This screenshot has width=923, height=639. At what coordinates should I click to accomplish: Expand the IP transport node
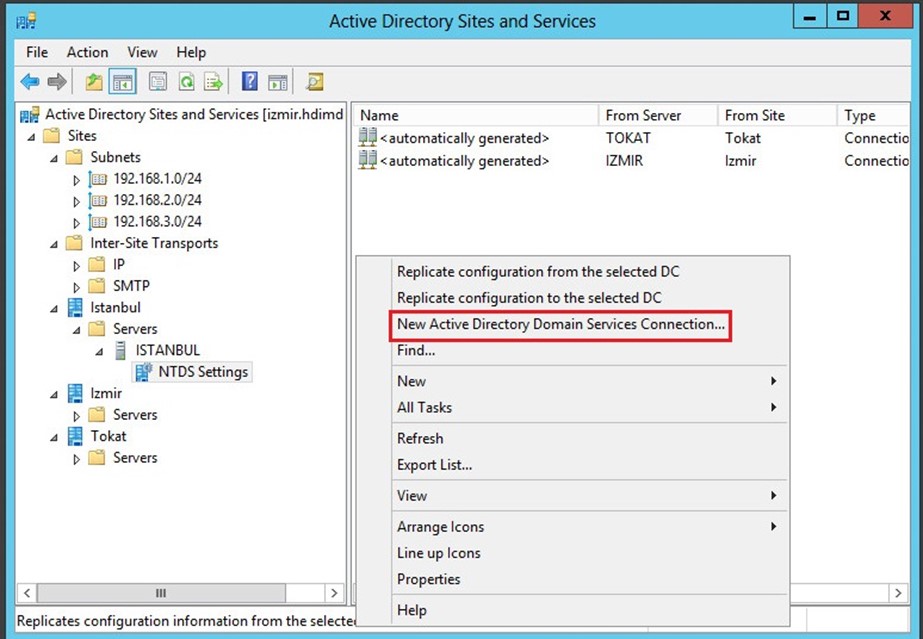[76, 266]
